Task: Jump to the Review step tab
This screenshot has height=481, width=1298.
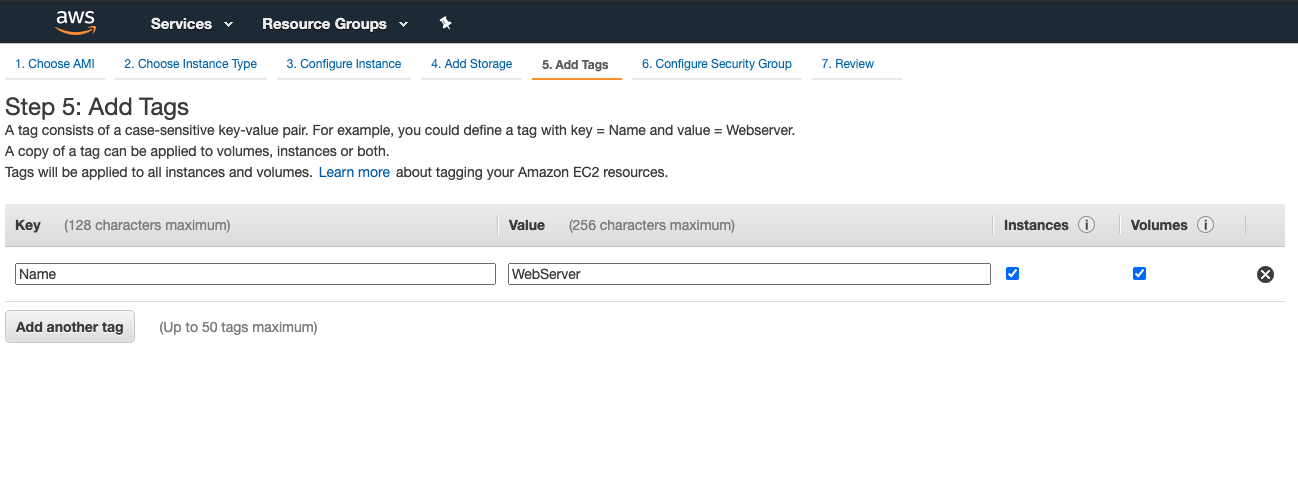Action: click(x=847, y=64)
